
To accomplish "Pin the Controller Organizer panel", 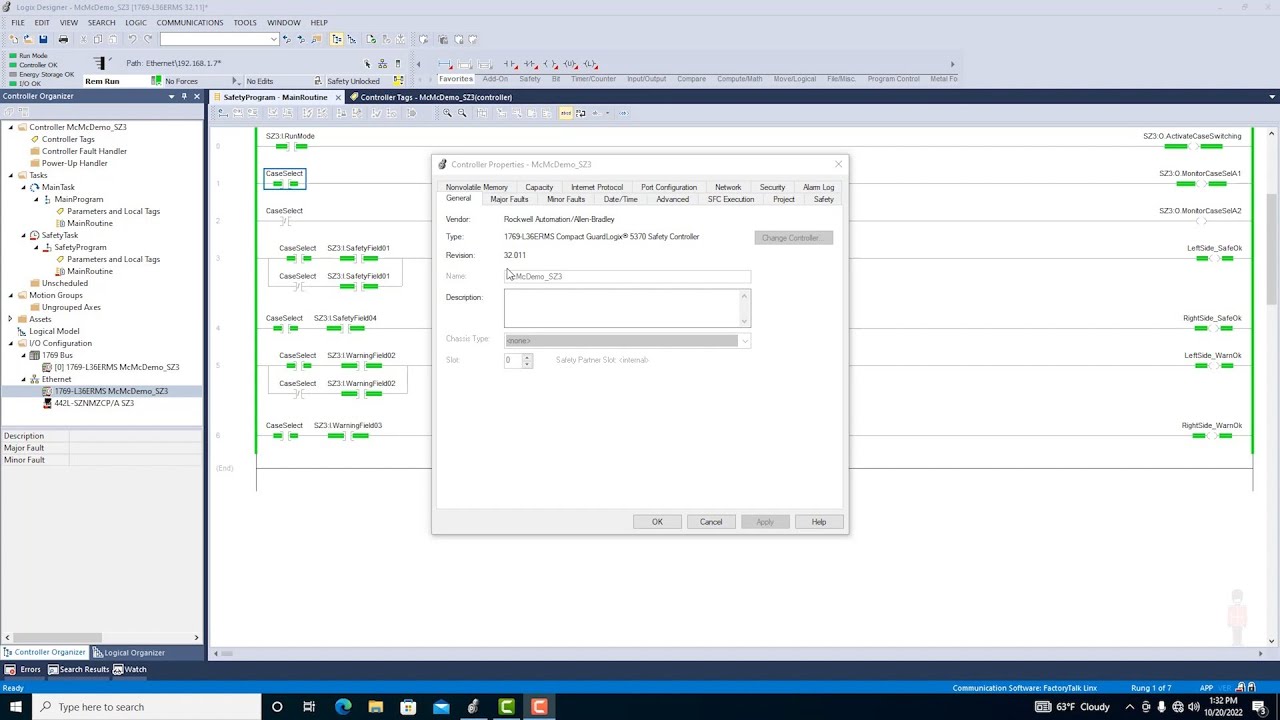I will [184, 96].
